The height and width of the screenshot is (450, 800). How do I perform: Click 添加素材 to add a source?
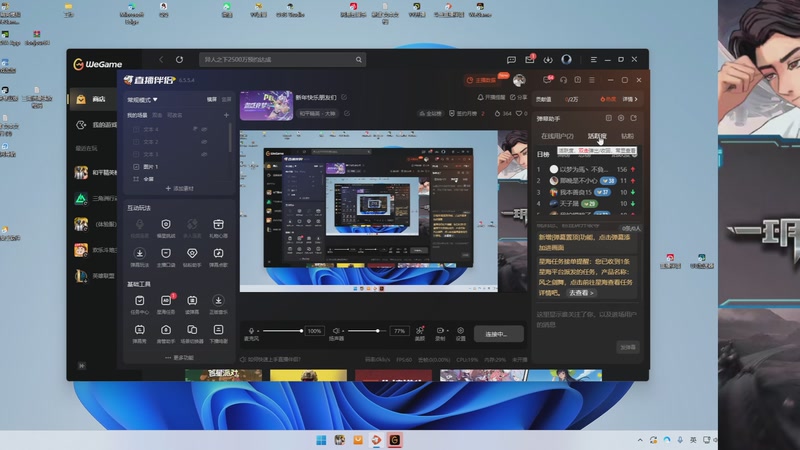180,189
